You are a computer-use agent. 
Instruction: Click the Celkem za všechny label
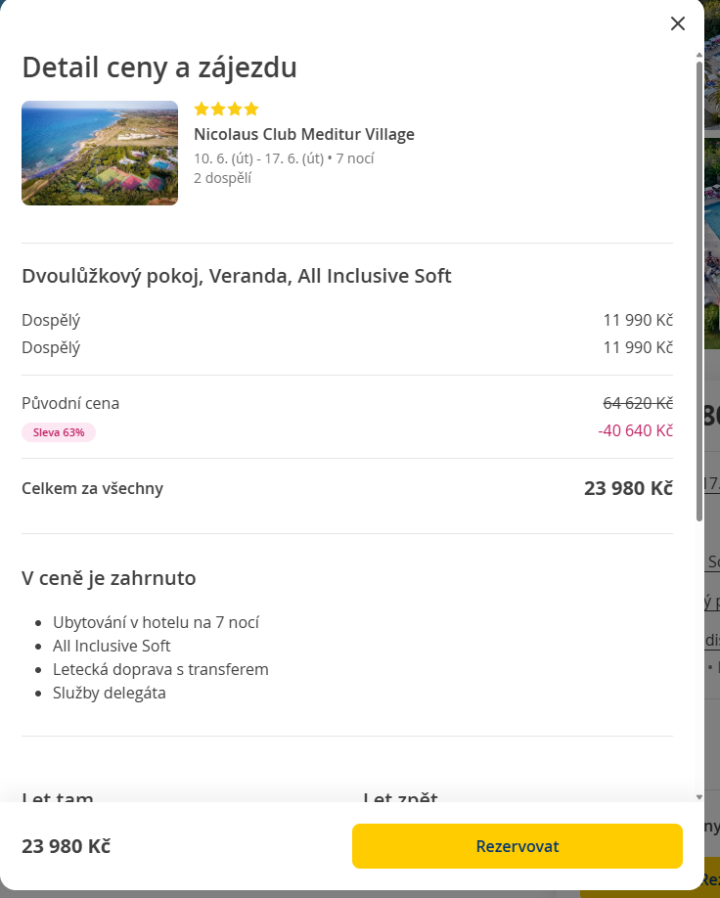pyautogui.click(x=92, y=488)
